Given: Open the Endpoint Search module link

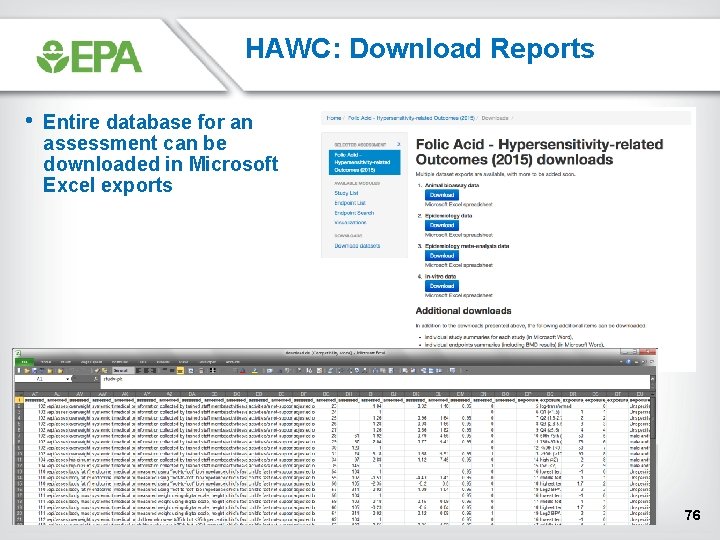Looking at the screenshot, I should point(354,213).
